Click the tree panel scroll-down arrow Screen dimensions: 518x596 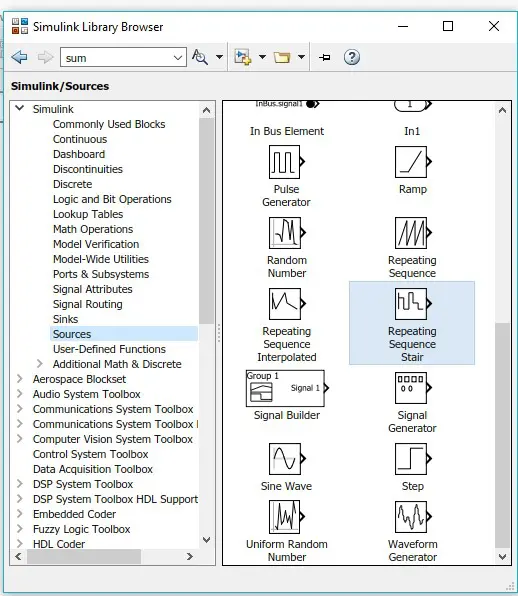tap(206, 540)
